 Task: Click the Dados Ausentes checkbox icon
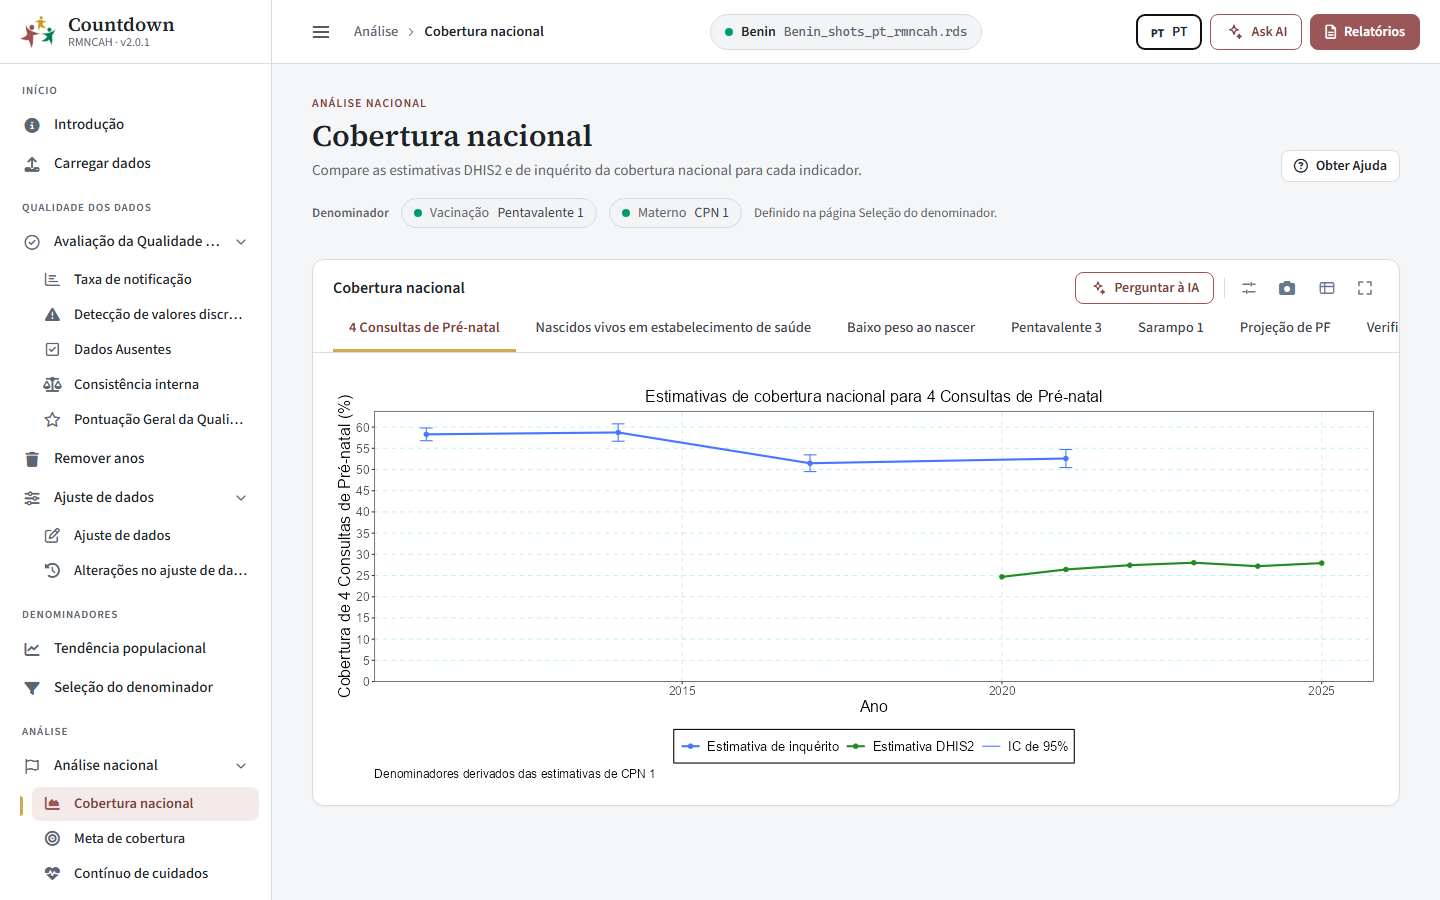[x=52, y=350]
